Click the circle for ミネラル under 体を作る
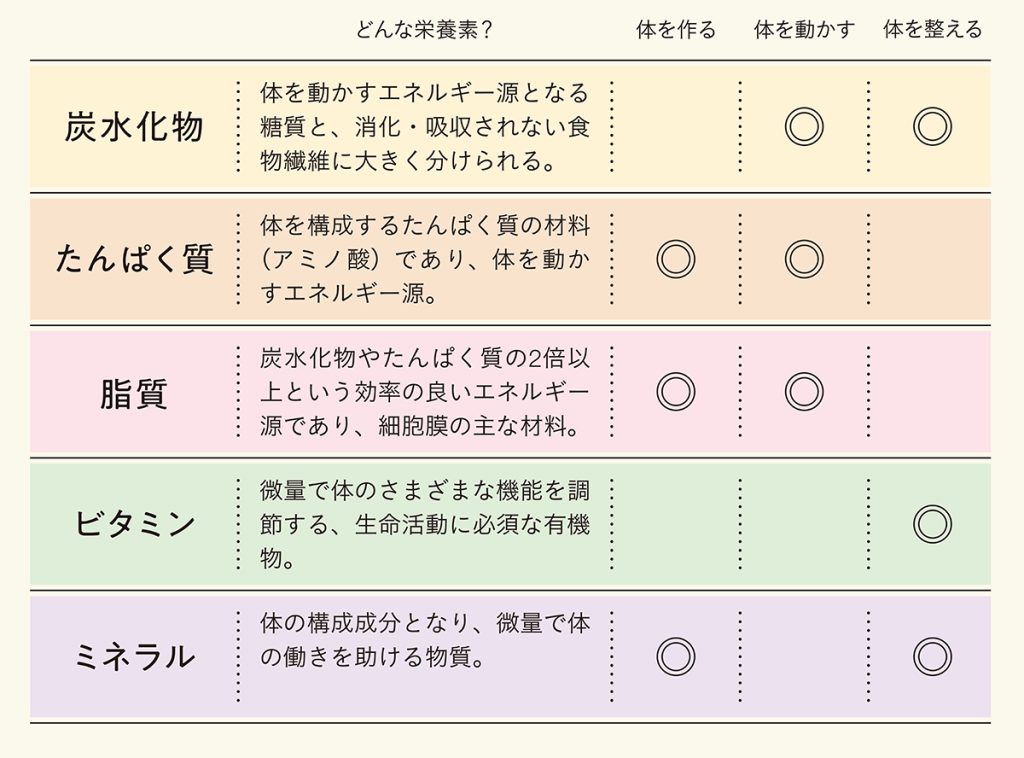1024x758 pixels. [675, 657]
